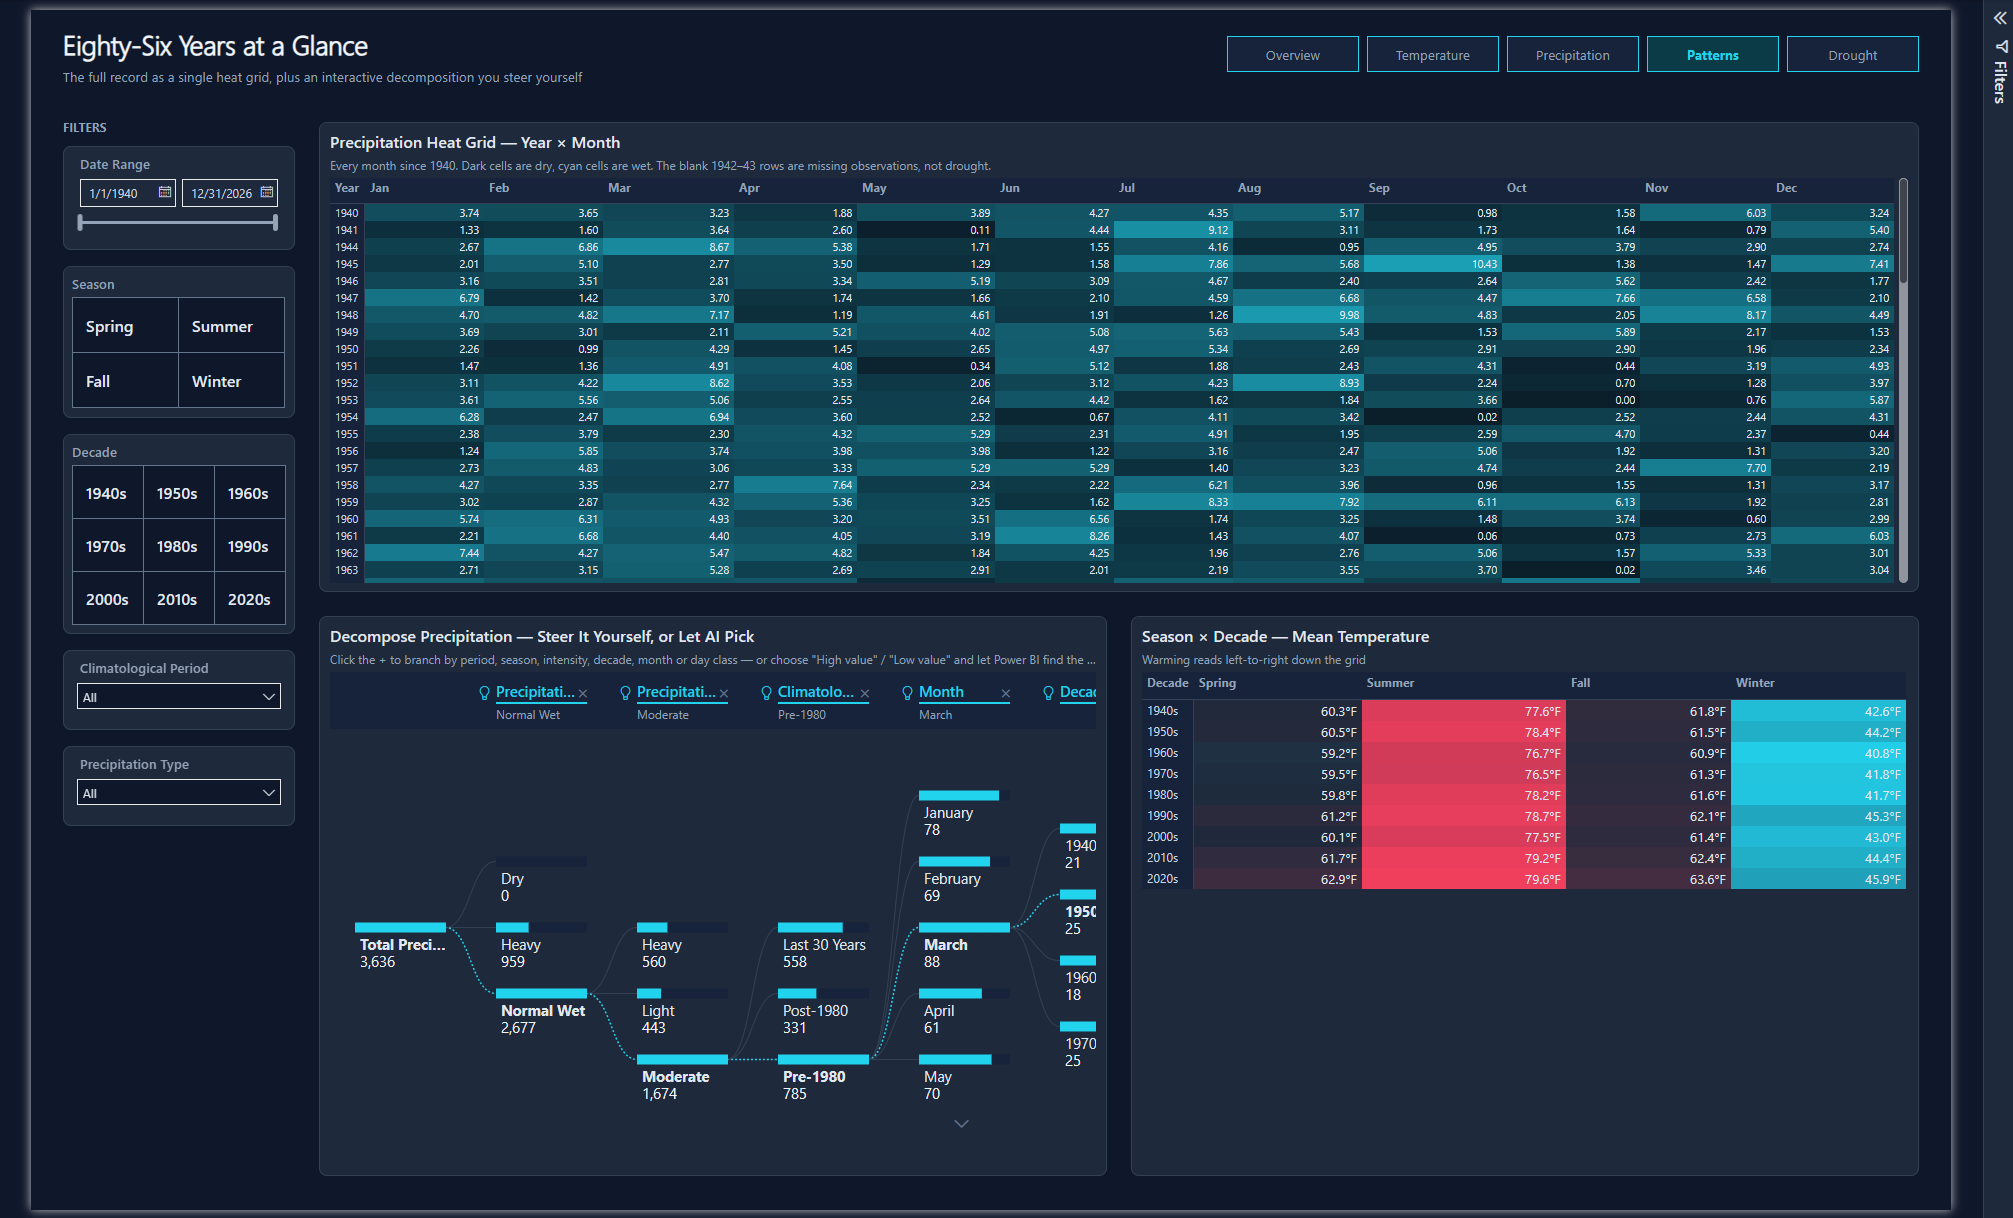Select the May node with value 70

(964, 1079)
